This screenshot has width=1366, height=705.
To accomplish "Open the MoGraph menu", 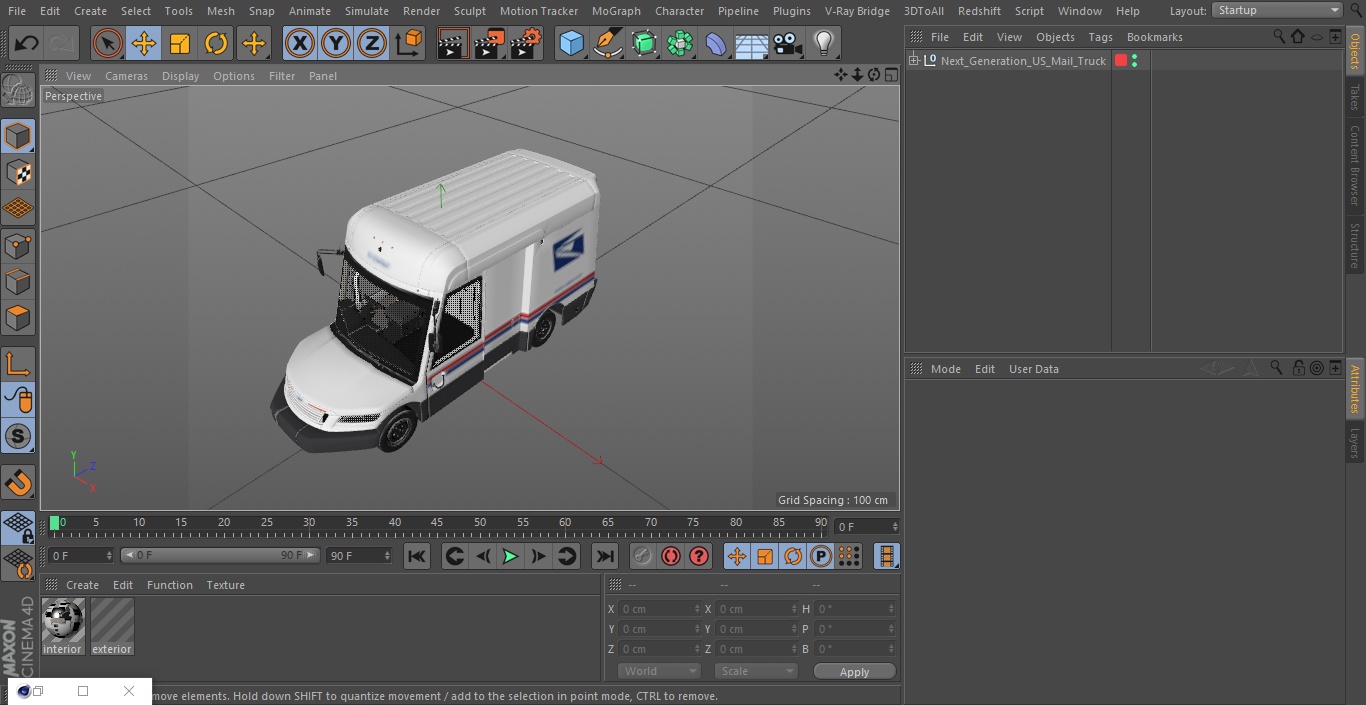I will [616, 11].
